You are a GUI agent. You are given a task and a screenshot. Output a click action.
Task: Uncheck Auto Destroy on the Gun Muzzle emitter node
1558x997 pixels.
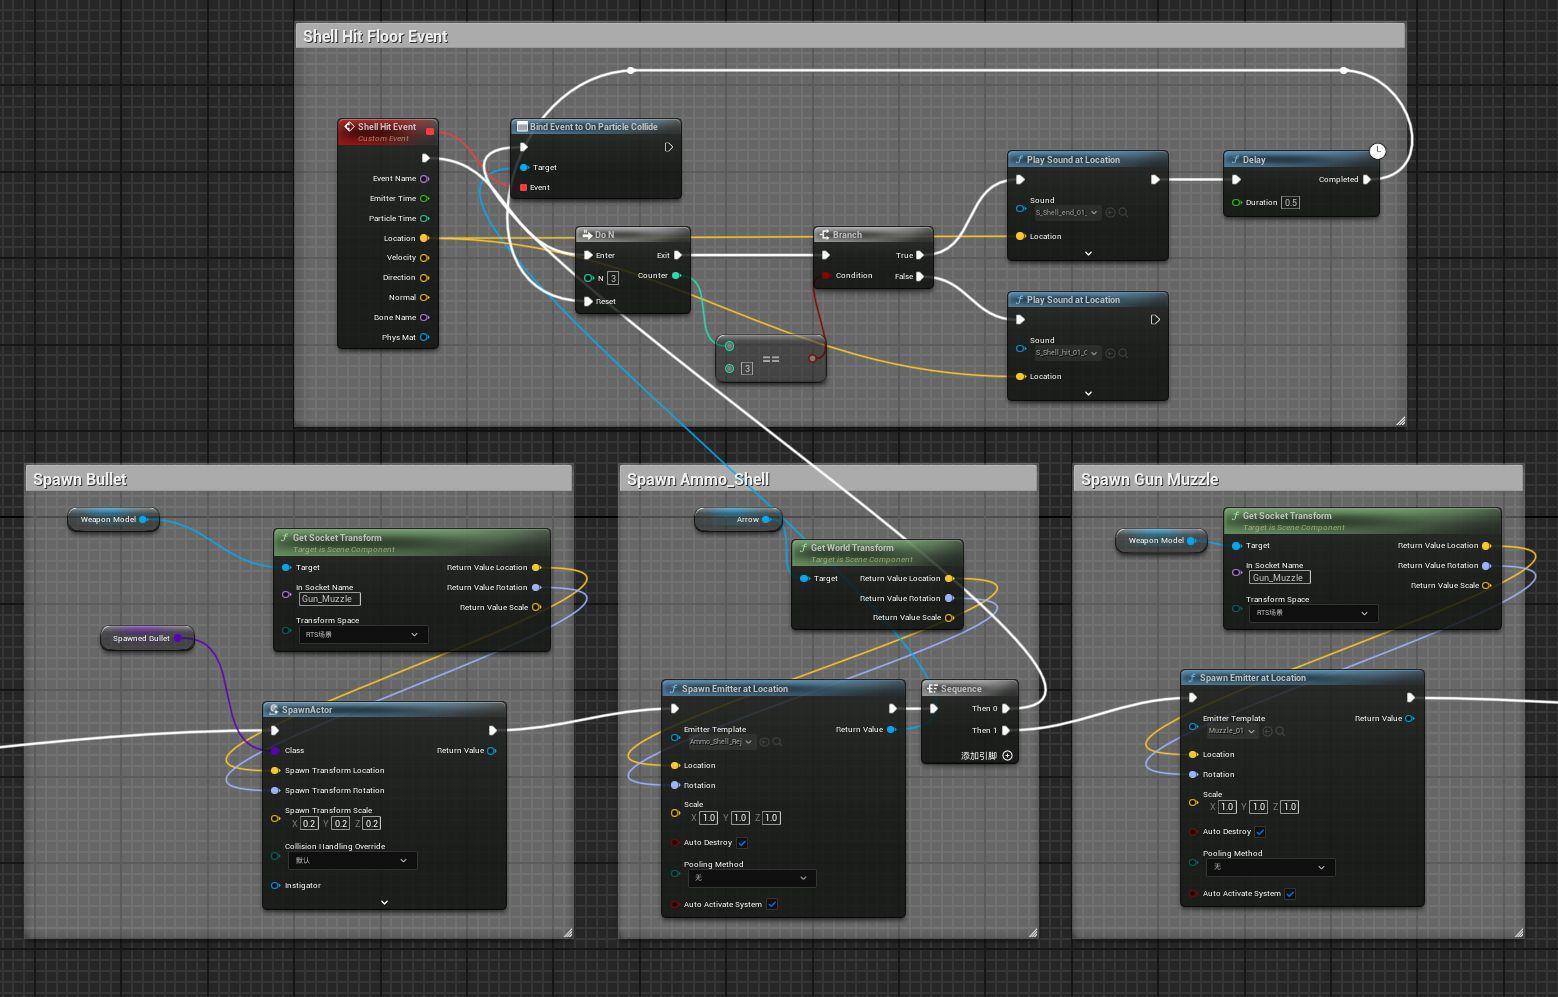click(1260, 831)
